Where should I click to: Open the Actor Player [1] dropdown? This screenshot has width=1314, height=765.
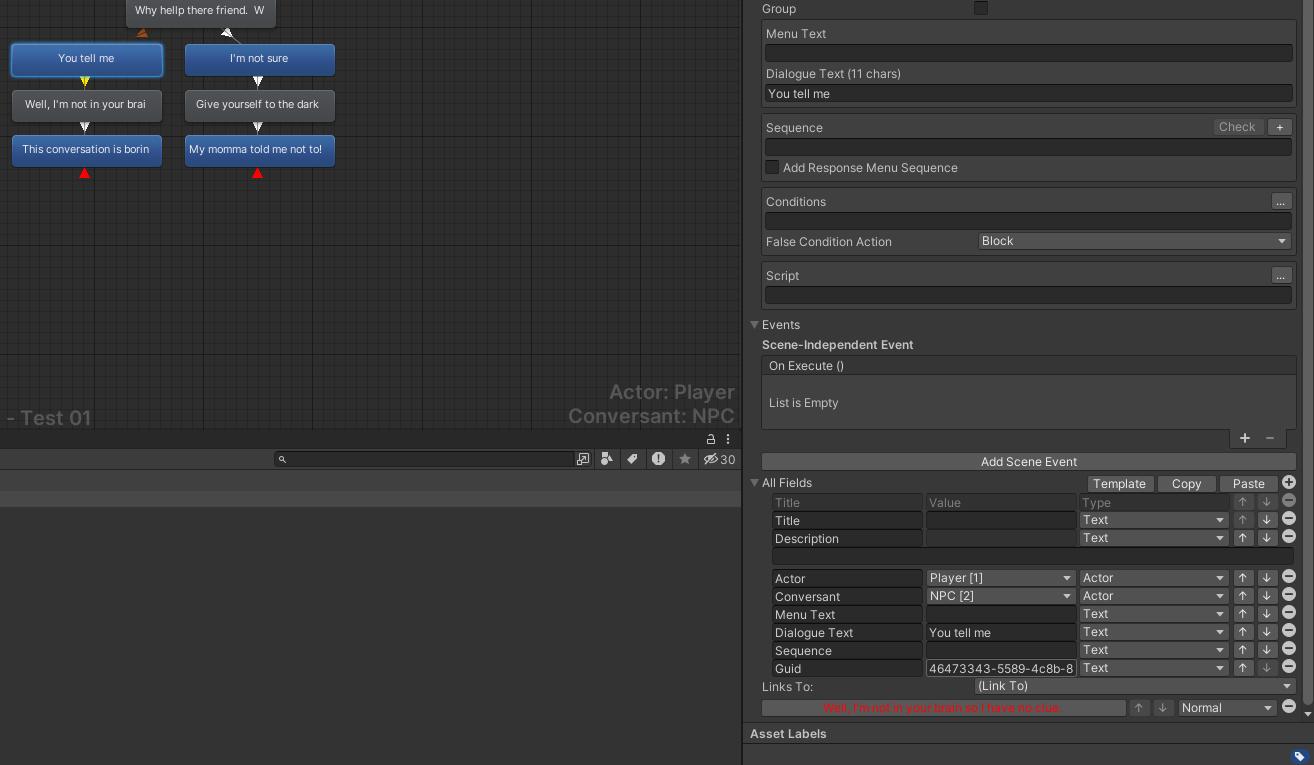tap(1000, 578)
